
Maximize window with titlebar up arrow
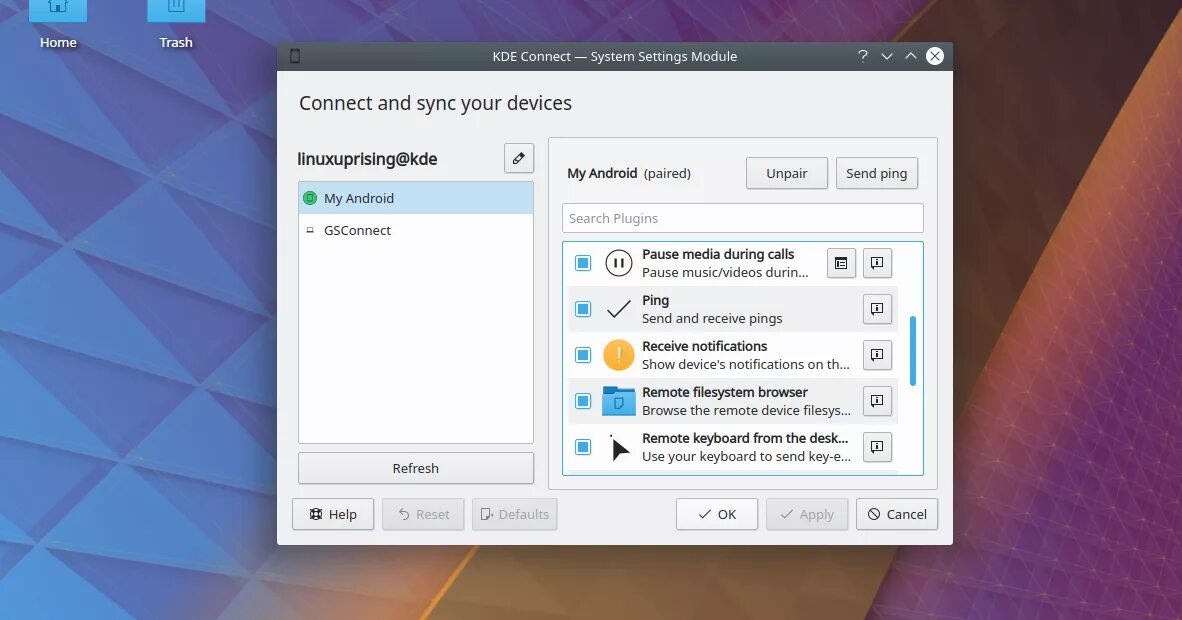(x=911, y=56)
